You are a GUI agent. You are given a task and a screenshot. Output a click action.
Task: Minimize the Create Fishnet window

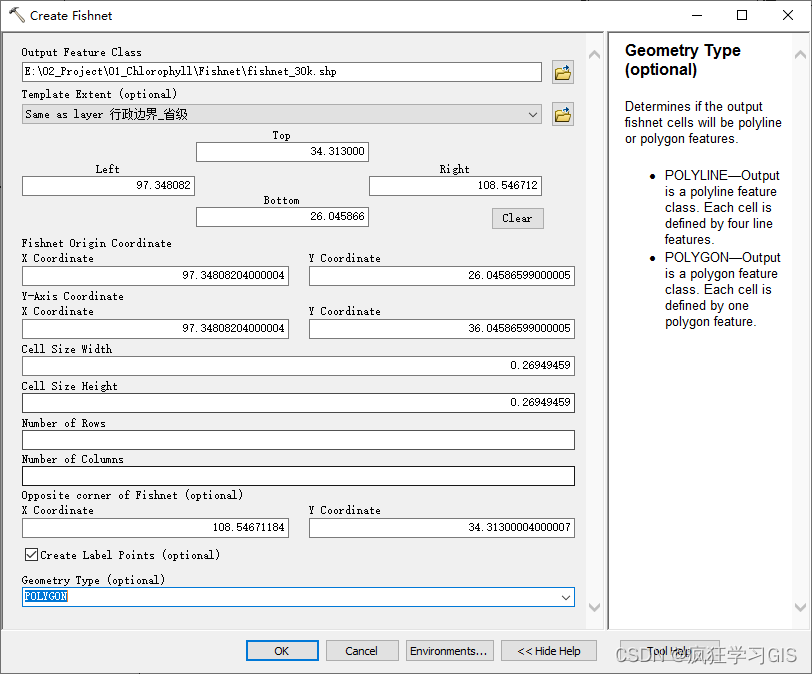[697, 16]
